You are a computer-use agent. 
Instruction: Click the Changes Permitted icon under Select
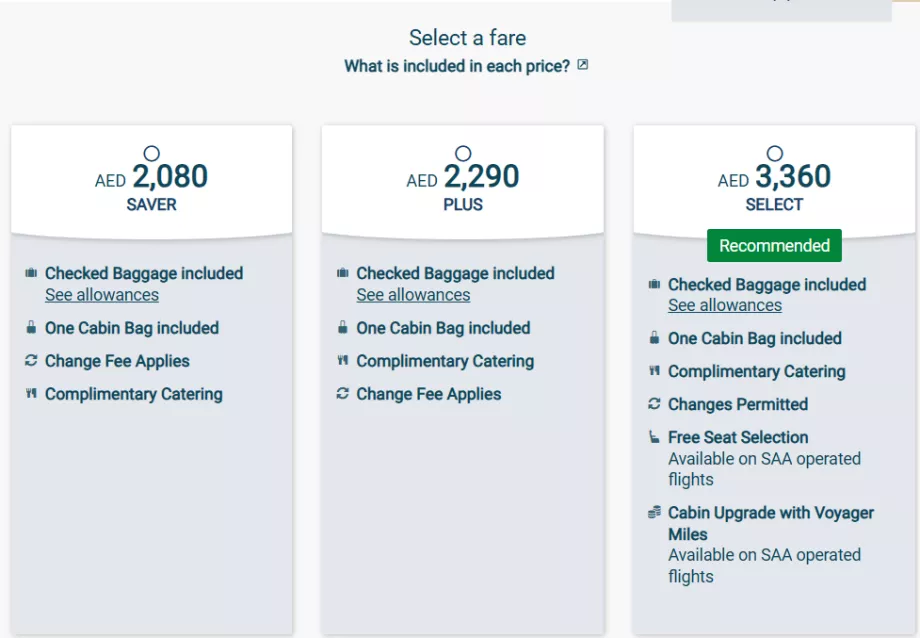click(655, 404)
